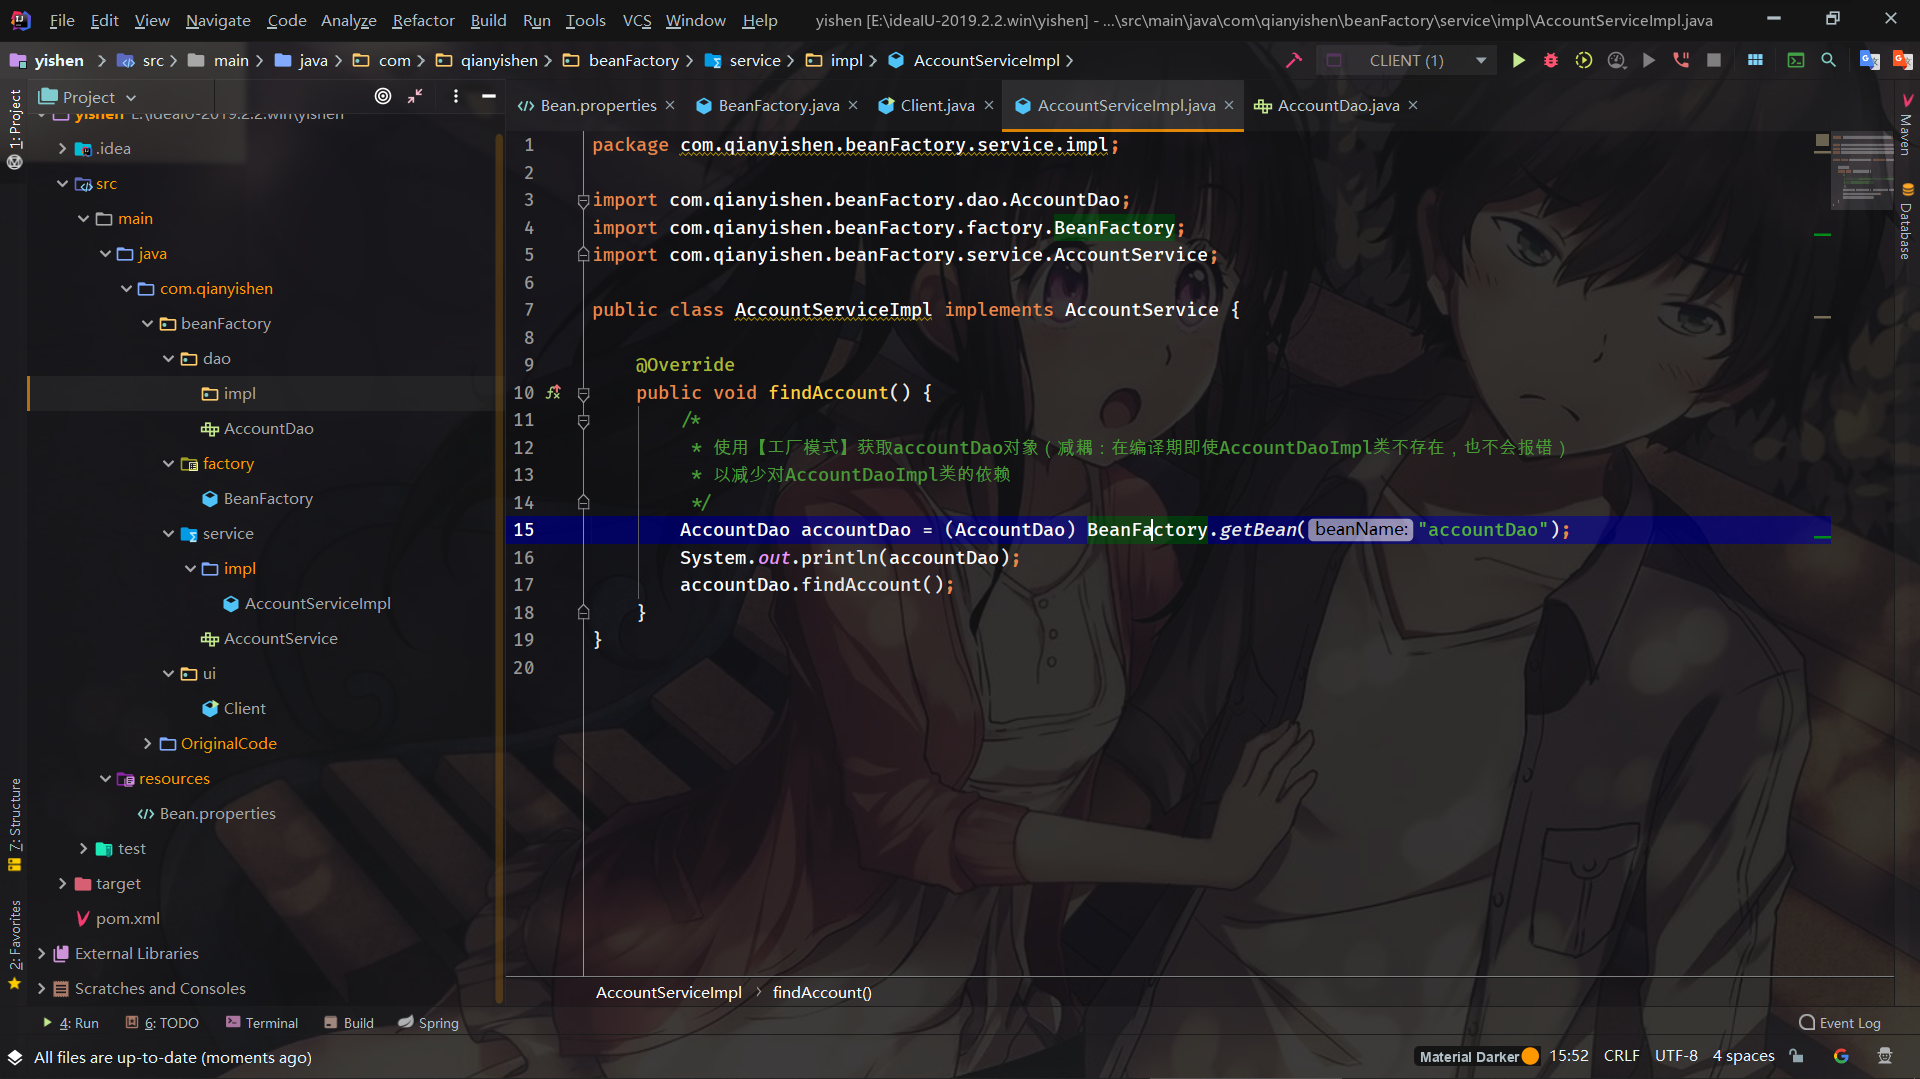Open the Maven side panel
The width and height of the screenshot is (1920, 1079).
(x=1907, y=125)
